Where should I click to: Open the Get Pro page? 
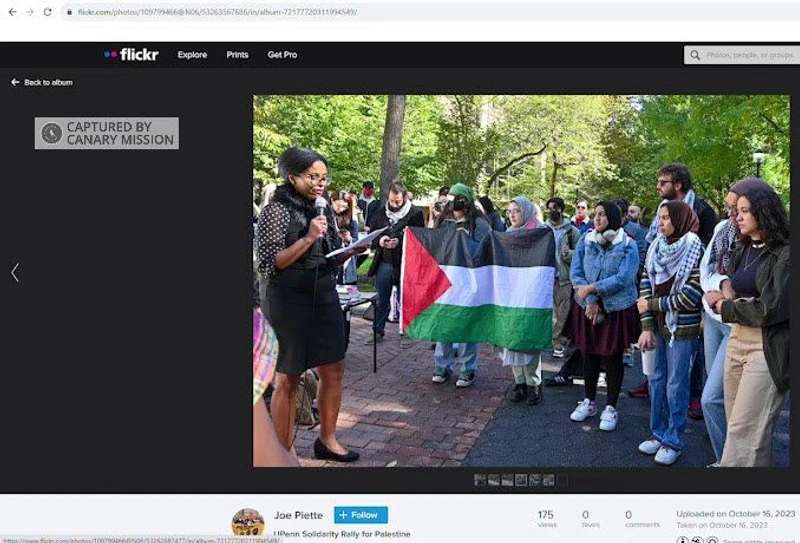[x=282, y=55]
